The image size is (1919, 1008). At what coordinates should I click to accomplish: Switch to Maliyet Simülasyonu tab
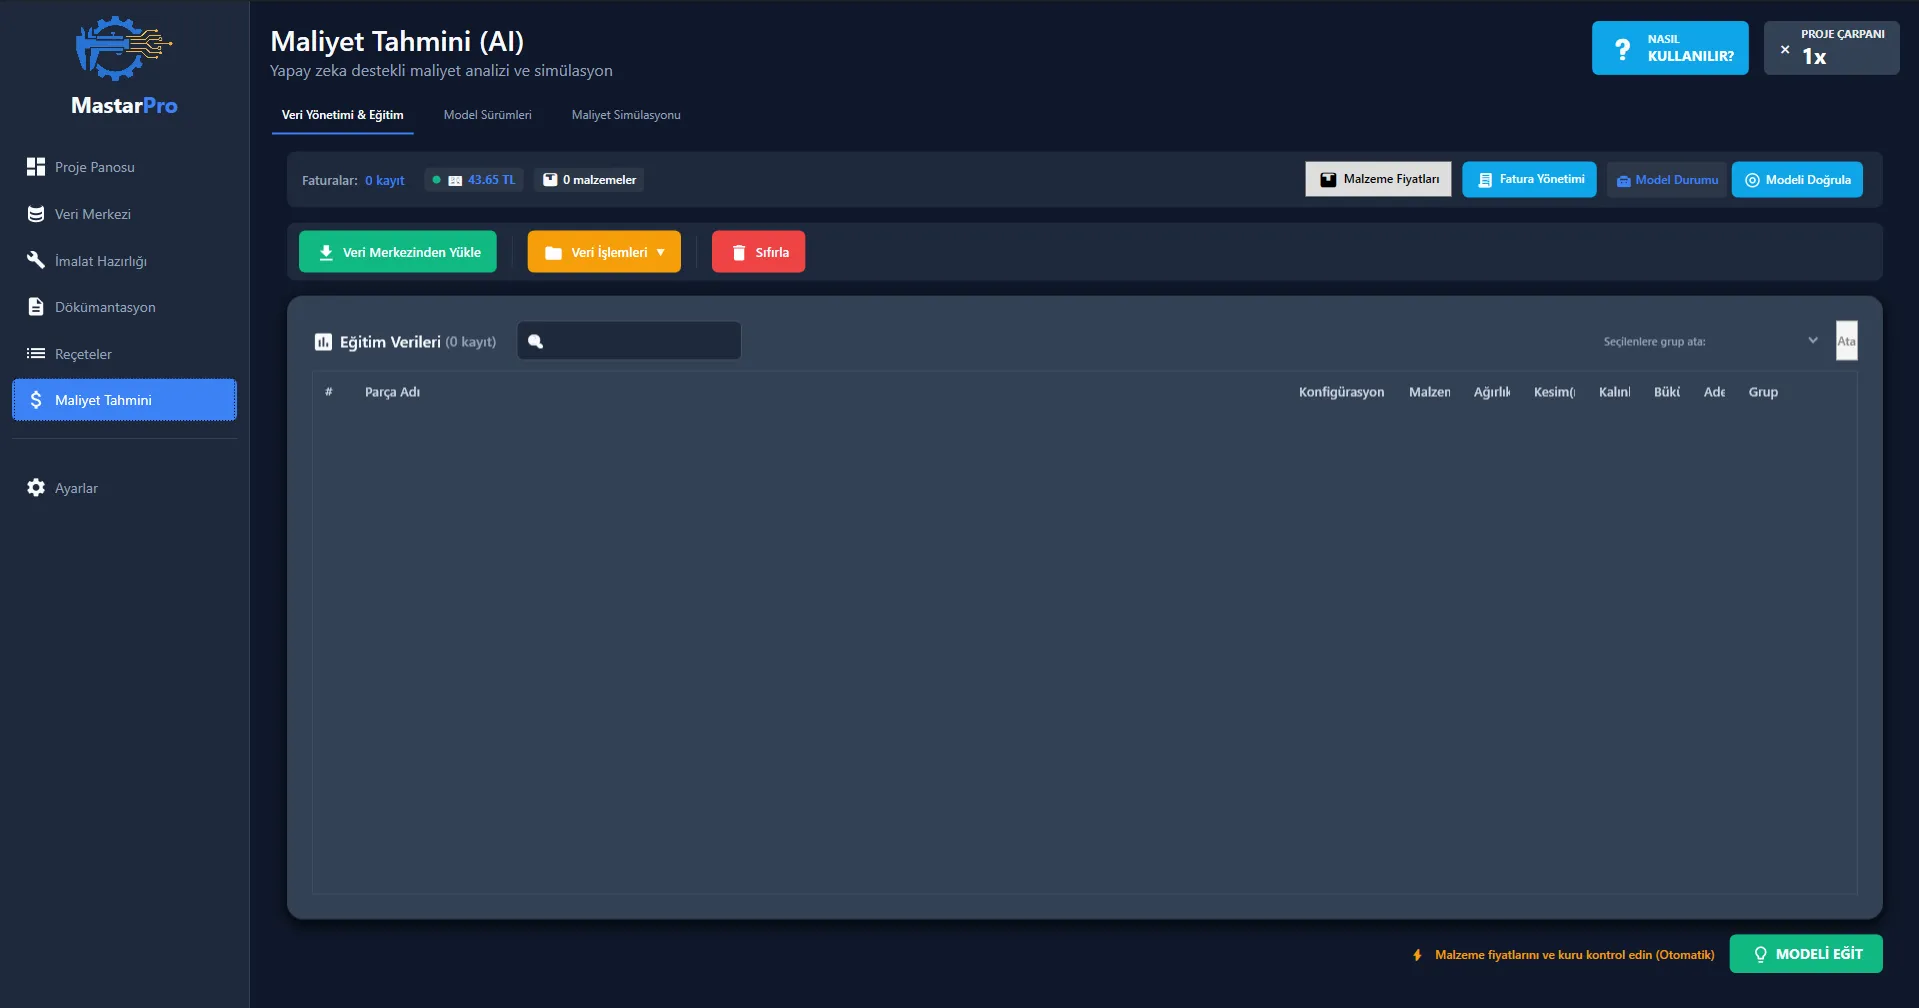pos(625,115)
